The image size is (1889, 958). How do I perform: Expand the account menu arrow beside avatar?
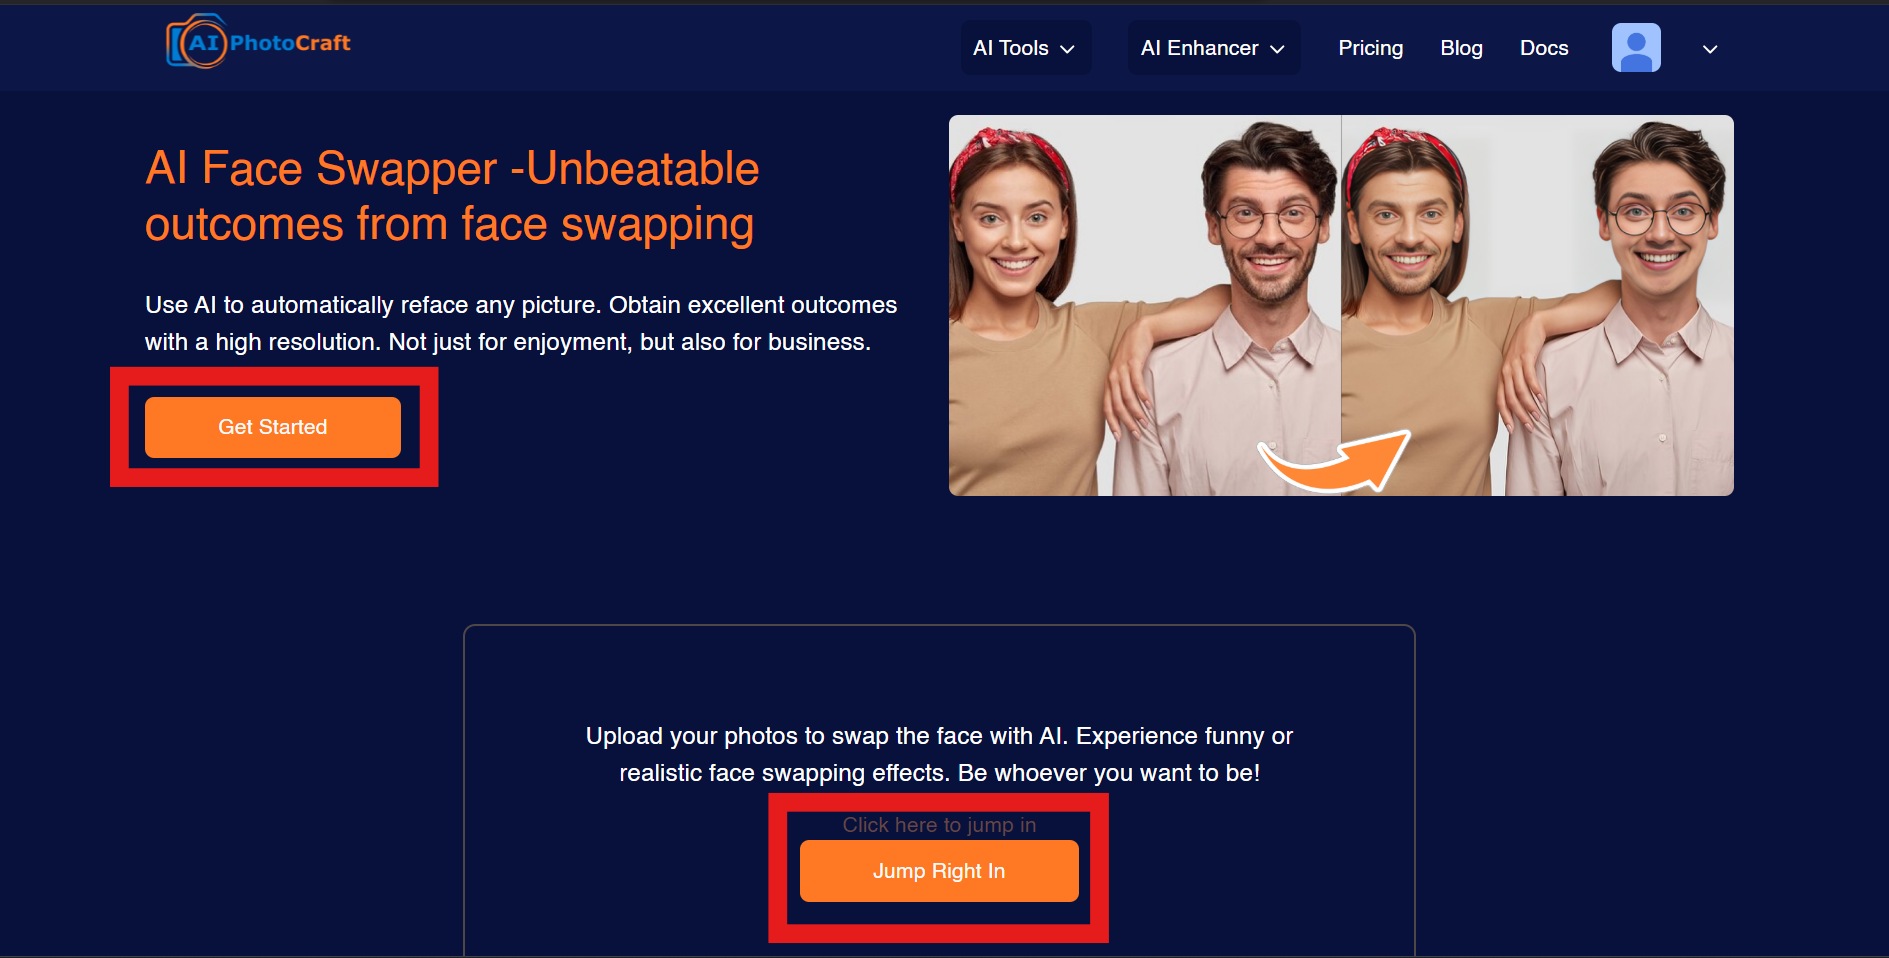[x=1710, y=49]
